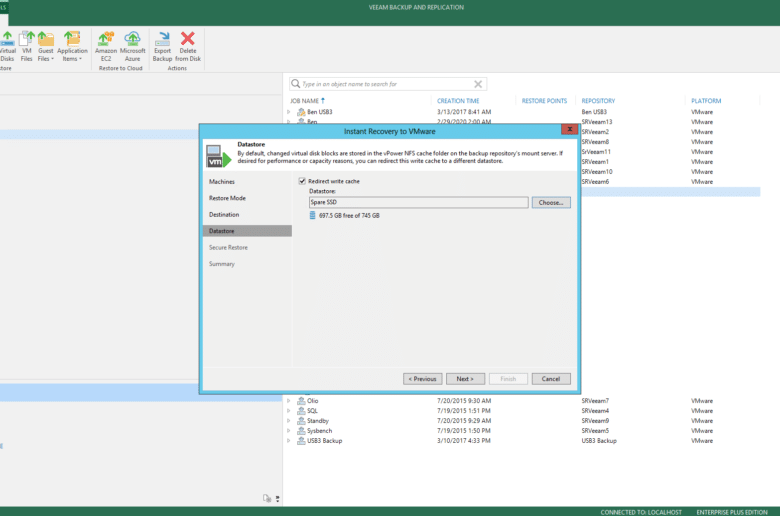This screenshot has height=516, width=780.
Task: Click the 3/13/2017 8:41 AM creation time
Action: click(464, 112)
